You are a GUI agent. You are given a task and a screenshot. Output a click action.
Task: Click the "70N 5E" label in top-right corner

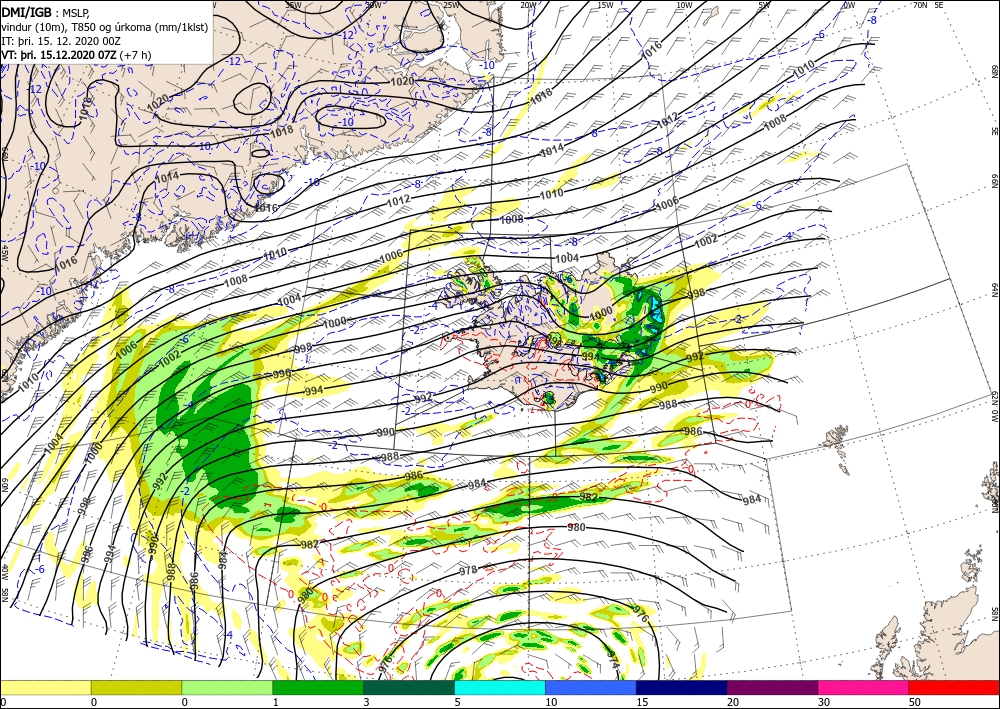click(929, 4)
